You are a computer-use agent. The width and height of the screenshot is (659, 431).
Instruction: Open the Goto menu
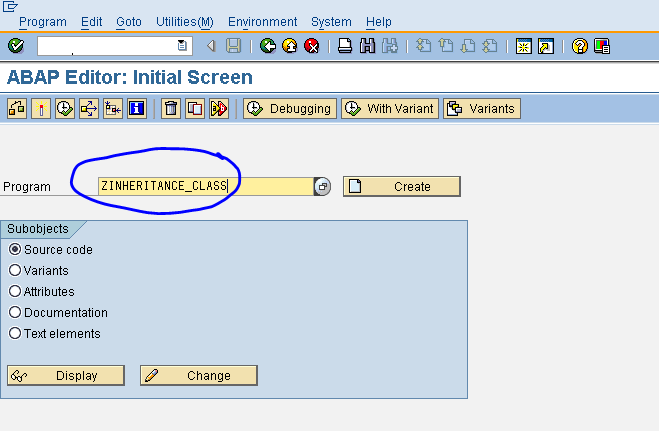tap(129, 22)
